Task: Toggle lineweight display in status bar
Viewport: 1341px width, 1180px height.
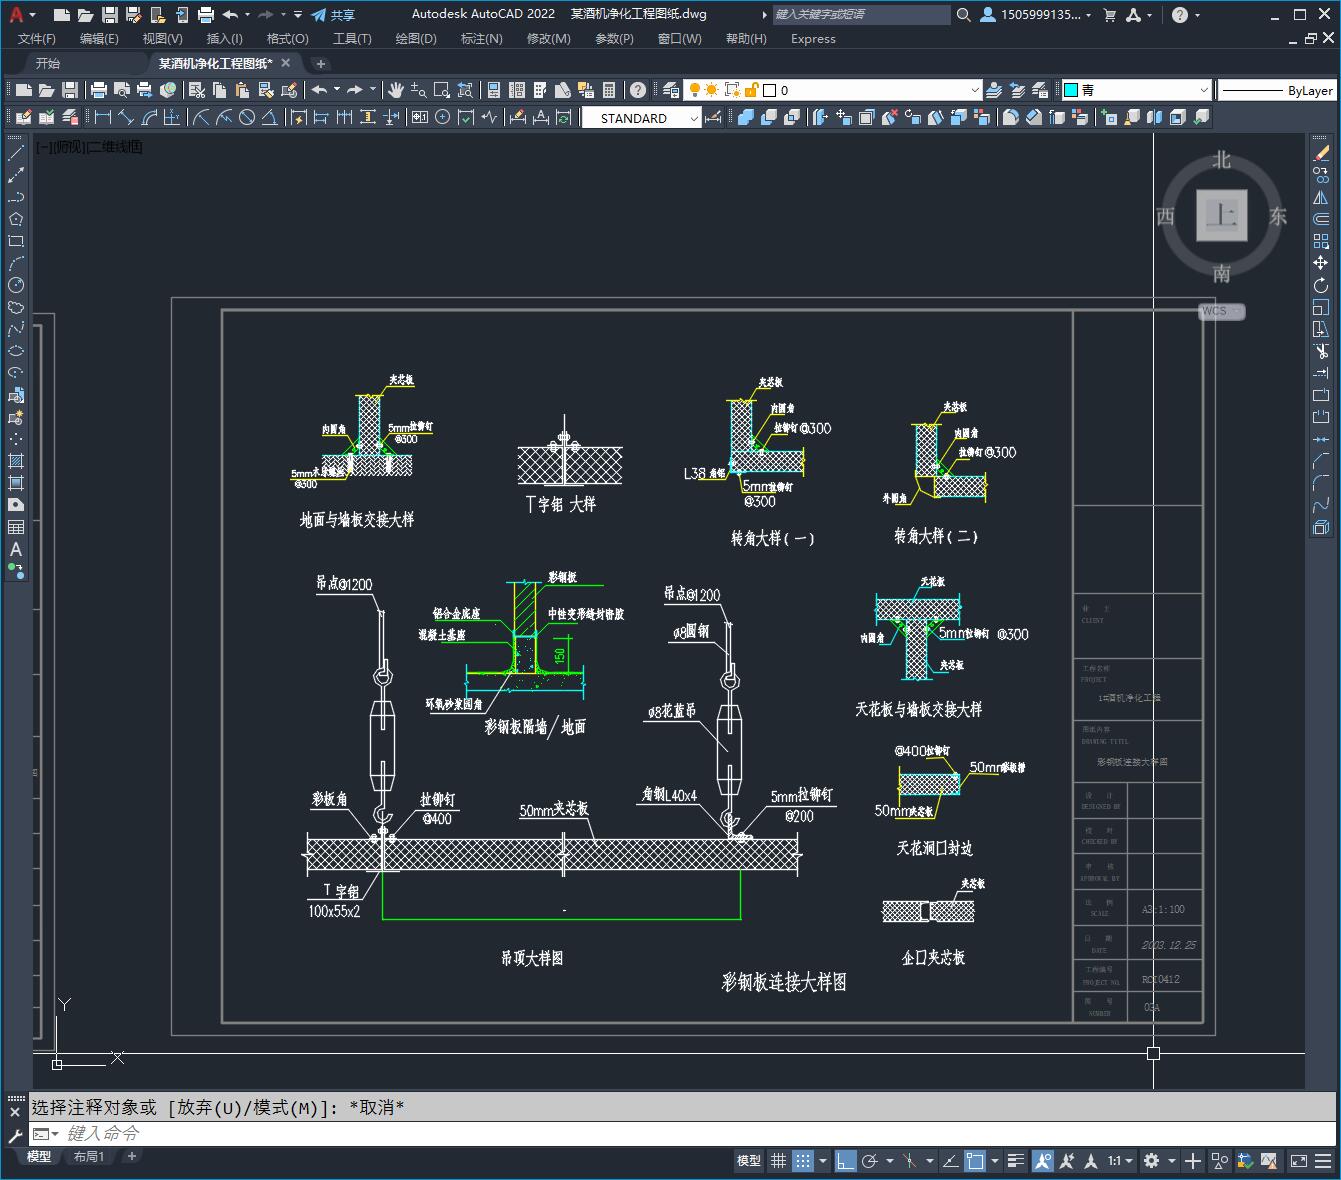Action: 1017,1161
